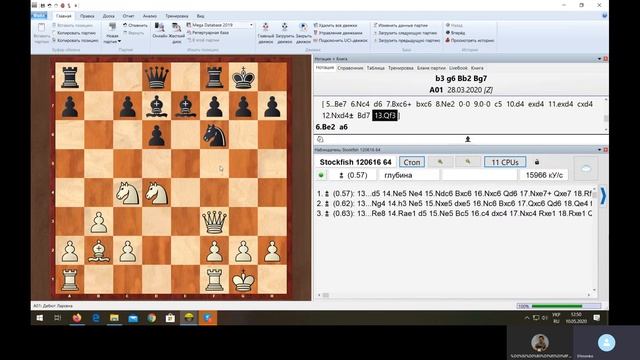The width and height of the screenshot is (640, 360).
Task: Click the white knight on d4
Action: click(157, 193)
